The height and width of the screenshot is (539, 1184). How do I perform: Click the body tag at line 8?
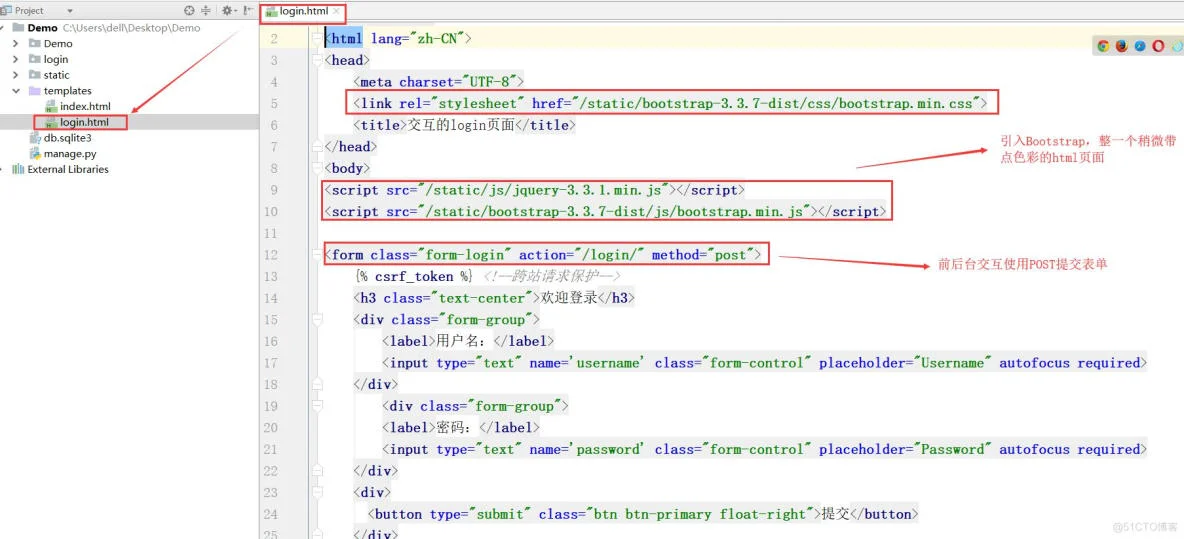347,168
